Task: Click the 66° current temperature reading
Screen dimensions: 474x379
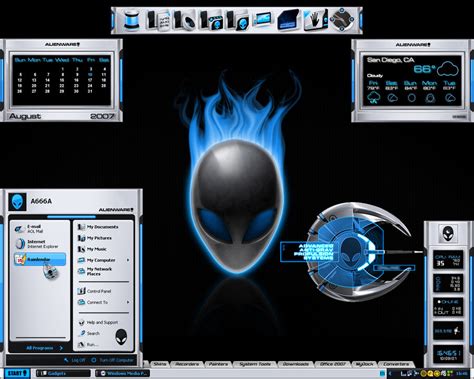Action: pos(424,69)
